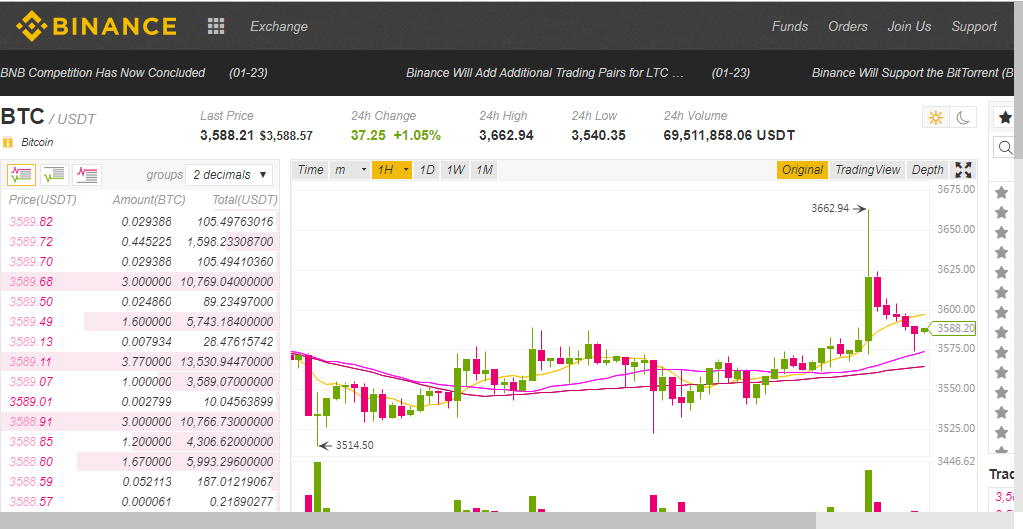1023x529 pixels.
Task: Click the Bitcoin info icon
Action: point(8,142)
